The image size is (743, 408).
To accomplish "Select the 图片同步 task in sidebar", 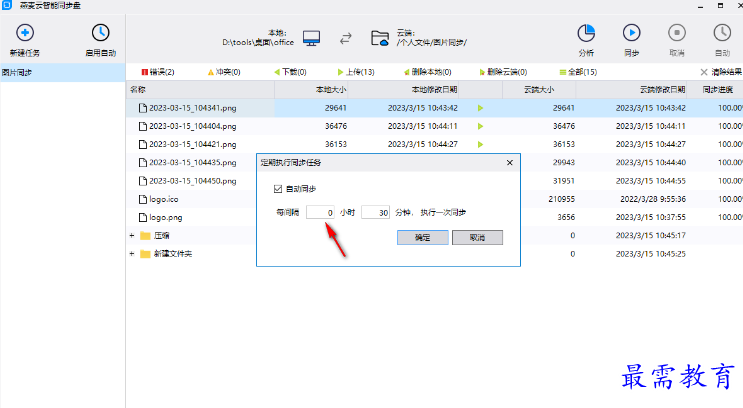I will (63, 73).
